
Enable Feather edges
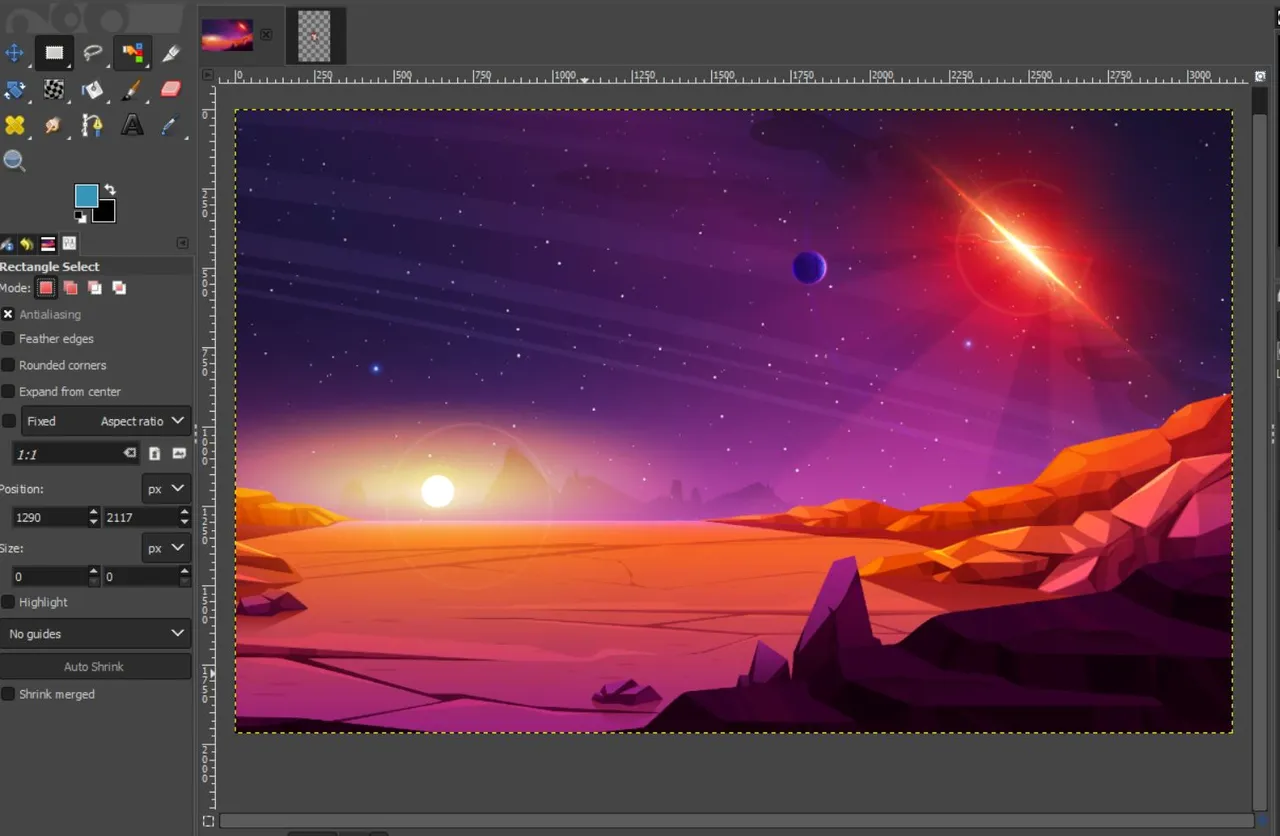click(8, 339)
